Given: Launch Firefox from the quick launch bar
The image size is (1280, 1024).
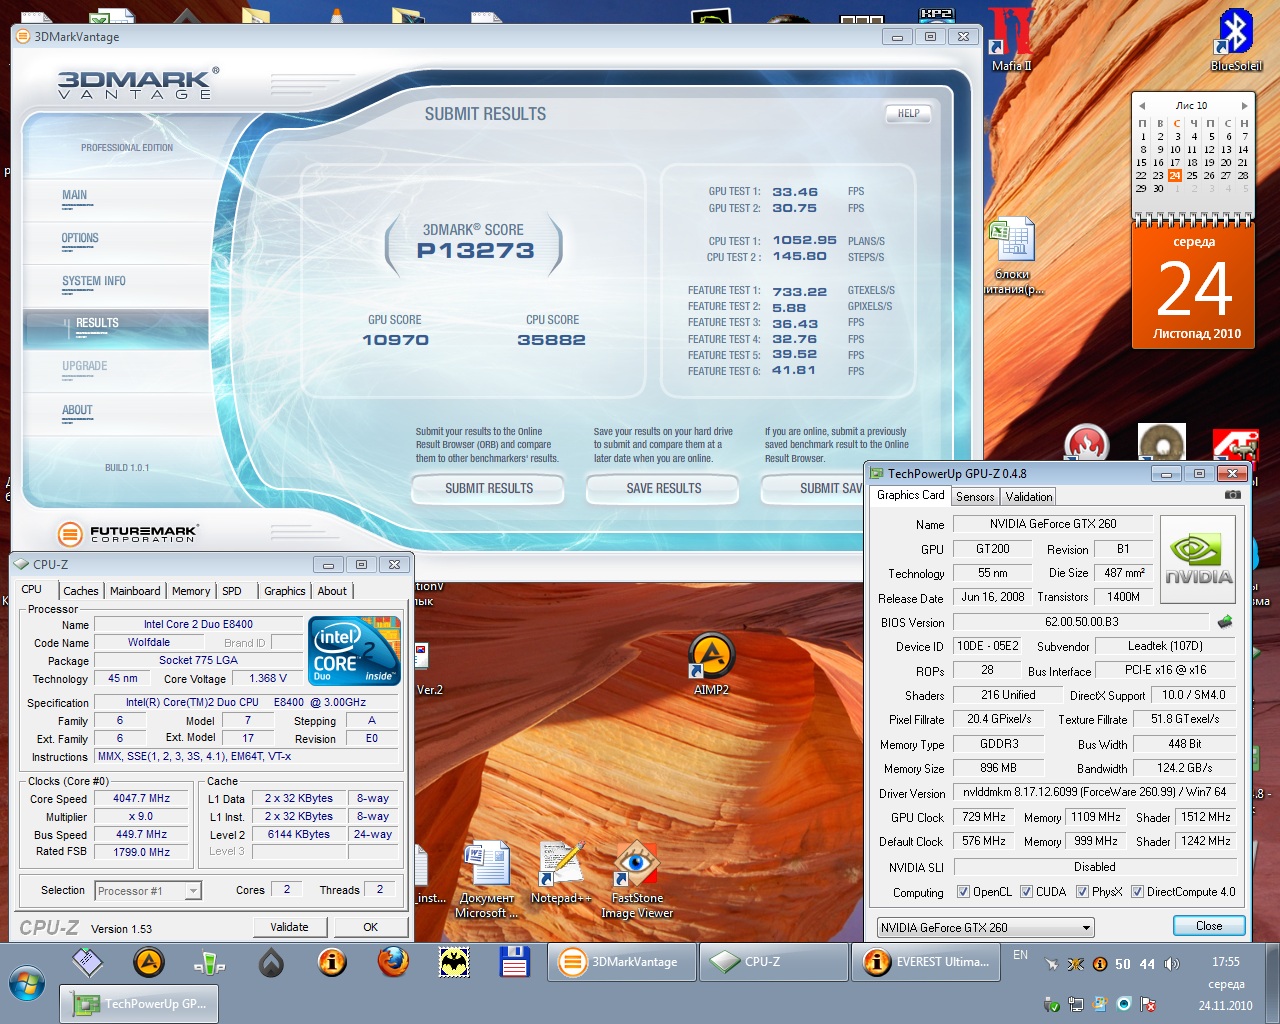Looking at the screenshot, I should (x=393, y=962).
